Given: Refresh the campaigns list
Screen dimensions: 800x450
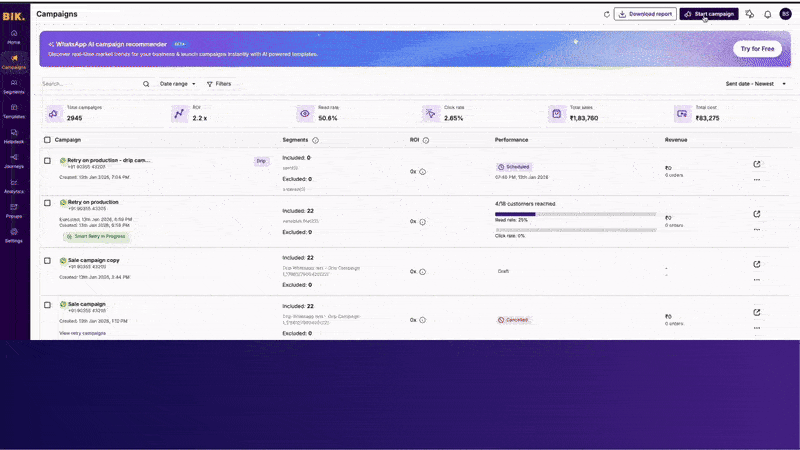Looking at the screenshot, I should pyautogui.click(x=606, y=14).
